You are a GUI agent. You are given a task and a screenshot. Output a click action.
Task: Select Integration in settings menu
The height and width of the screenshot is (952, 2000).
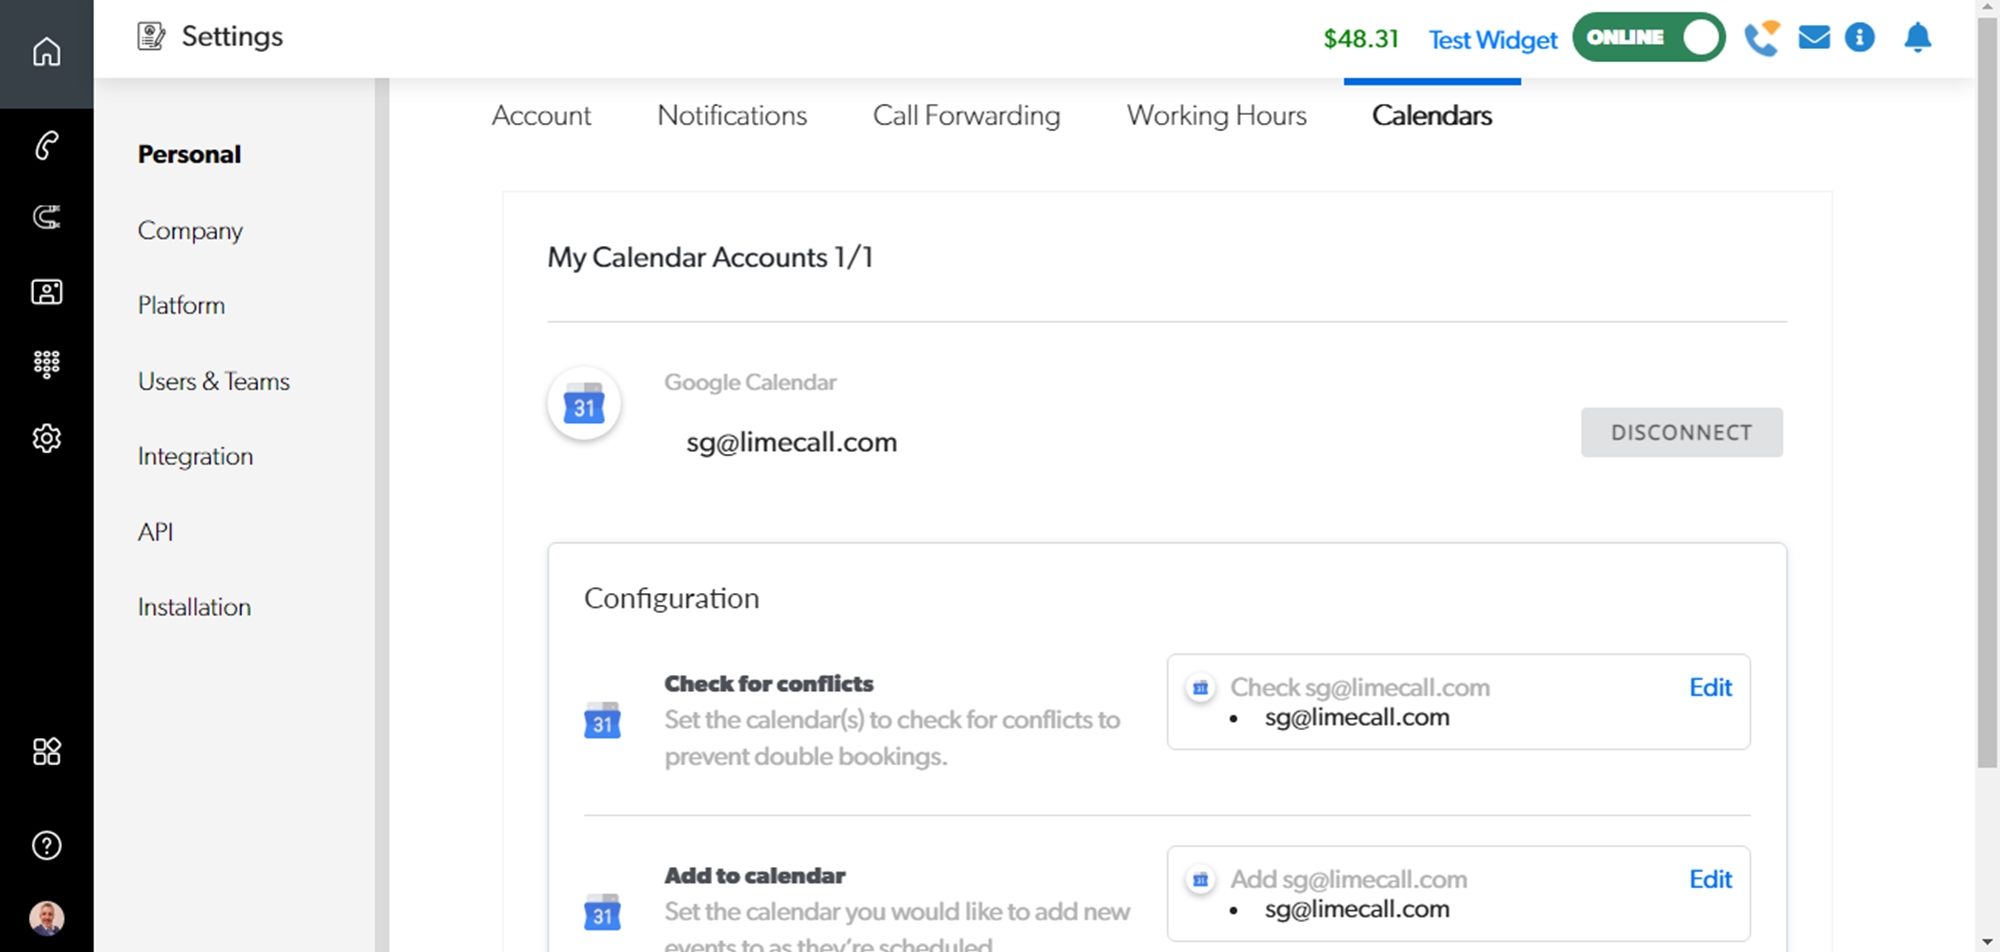(195, 457)
